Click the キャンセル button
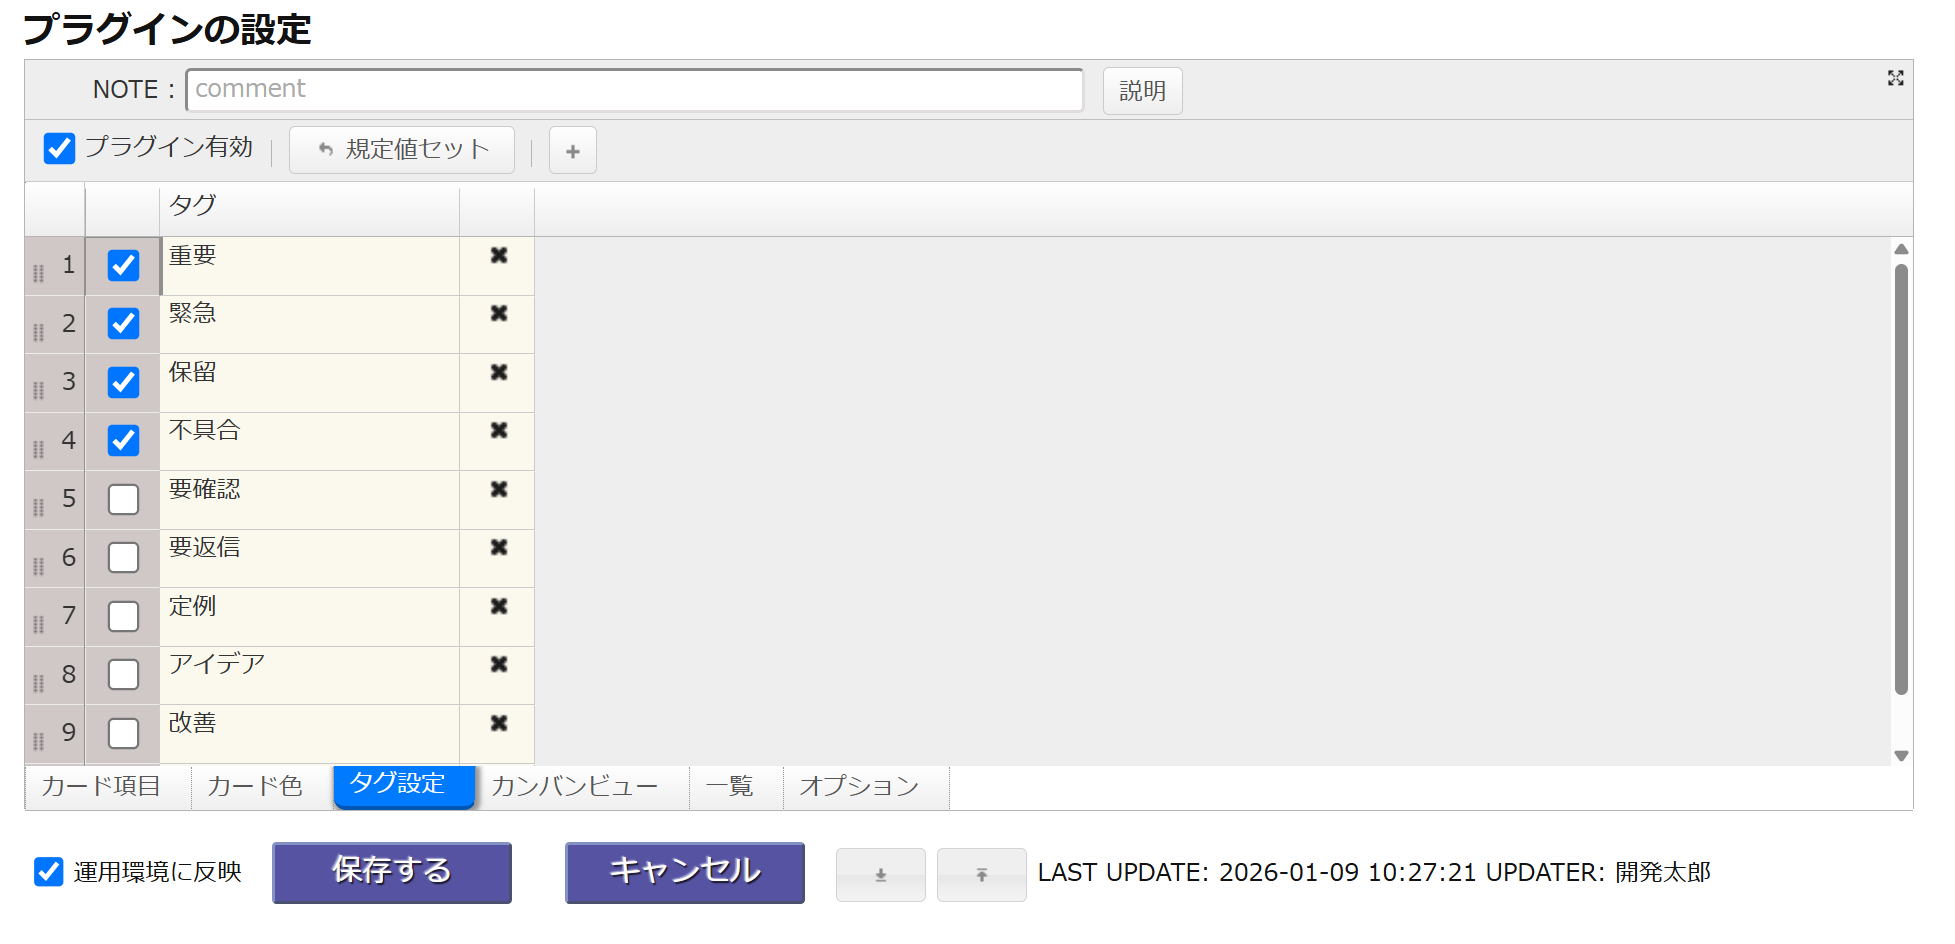This screenshot has height=944, width=1955. (685, 873)
